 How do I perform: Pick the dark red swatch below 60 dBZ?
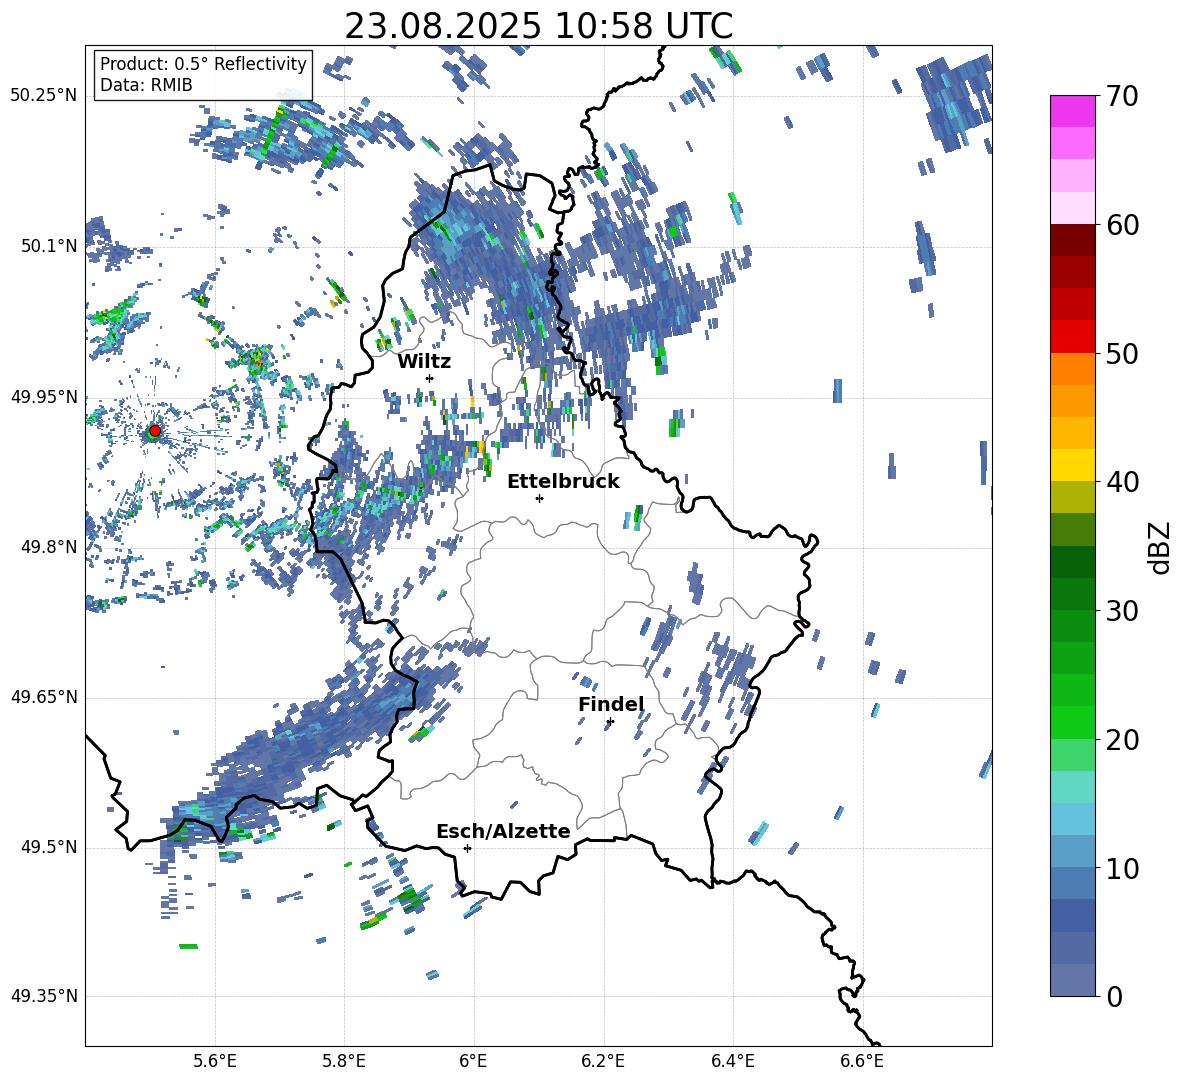coord(1072,240)
